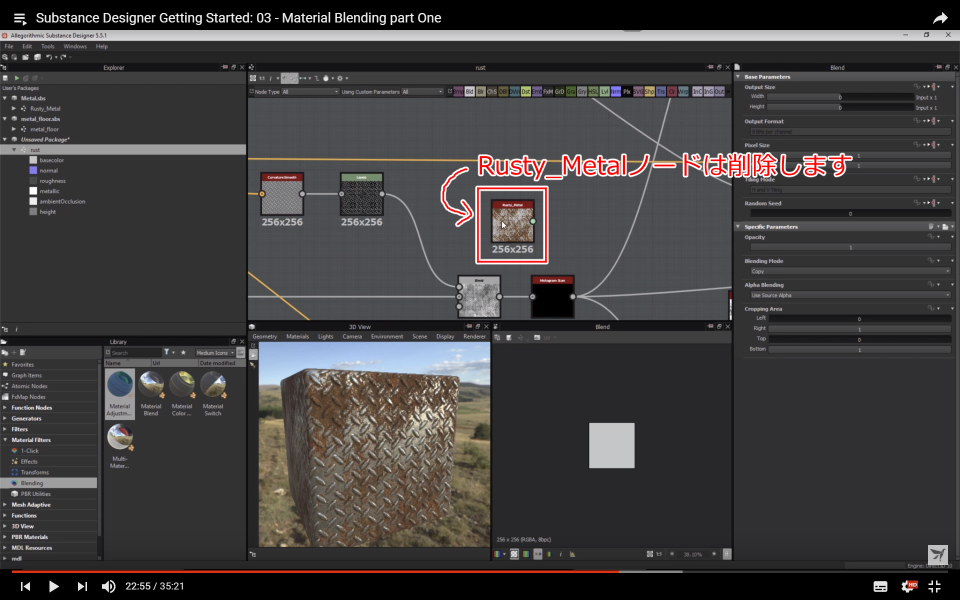The image size is (960, 600).
Task: Expand the metal_floor graph
Action: 14,129
